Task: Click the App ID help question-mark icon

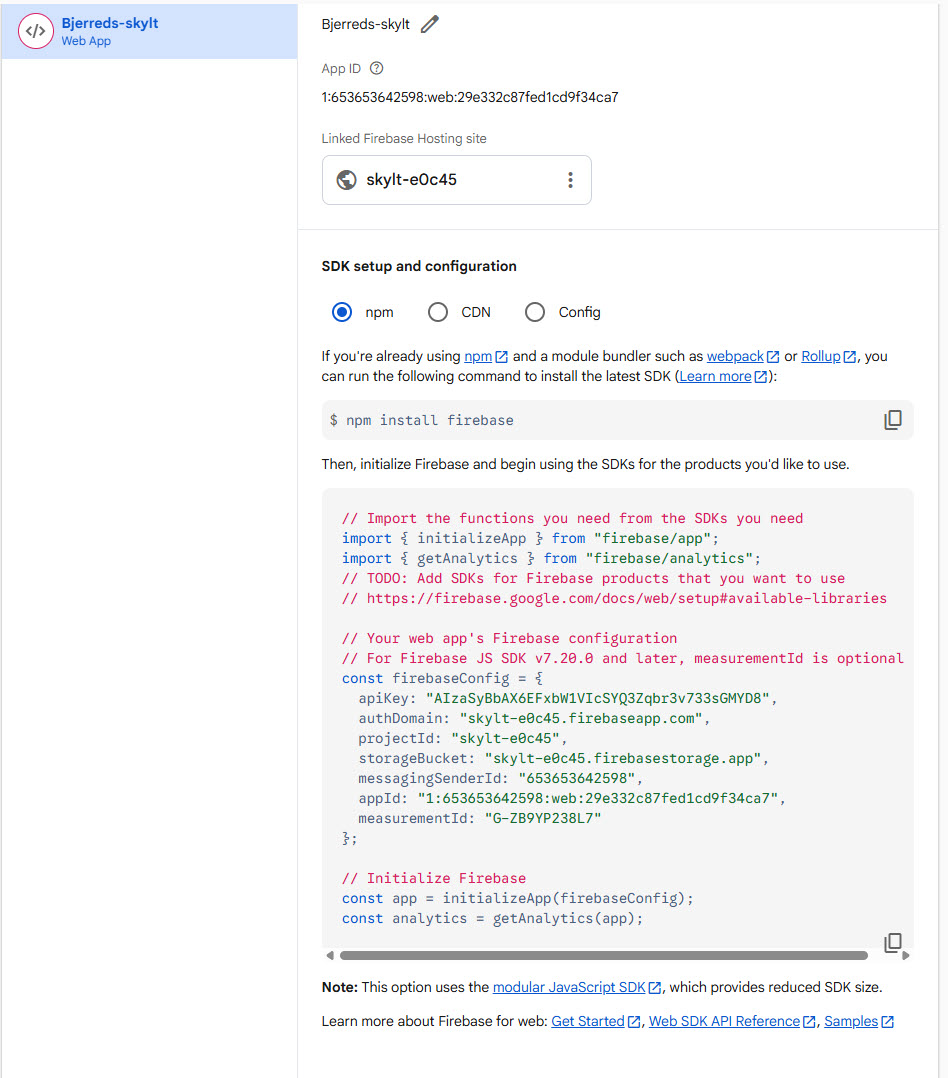Action: pyautogui.click(x=376, y=68)
